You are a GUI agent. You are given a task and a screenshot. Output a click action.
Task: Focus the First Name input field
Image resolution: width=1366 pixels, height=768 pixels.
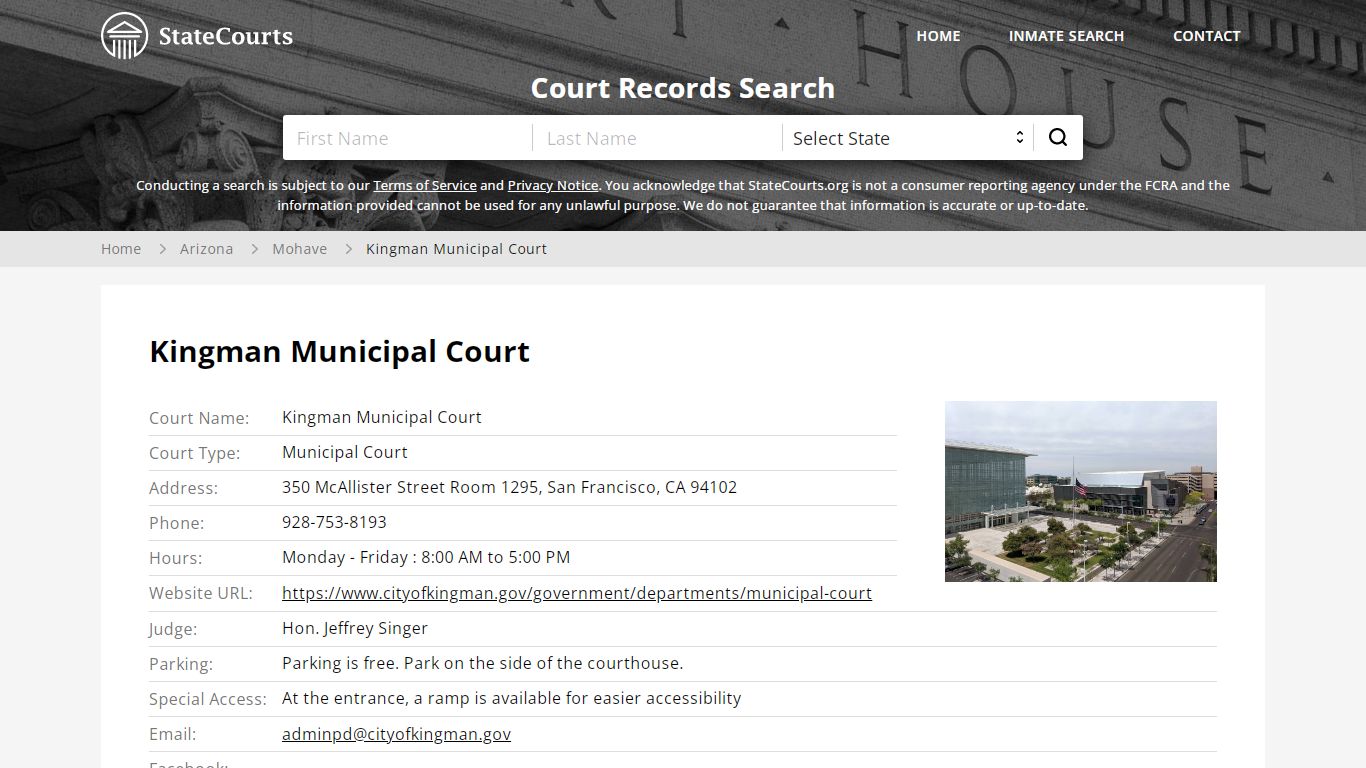coord(408,138)
